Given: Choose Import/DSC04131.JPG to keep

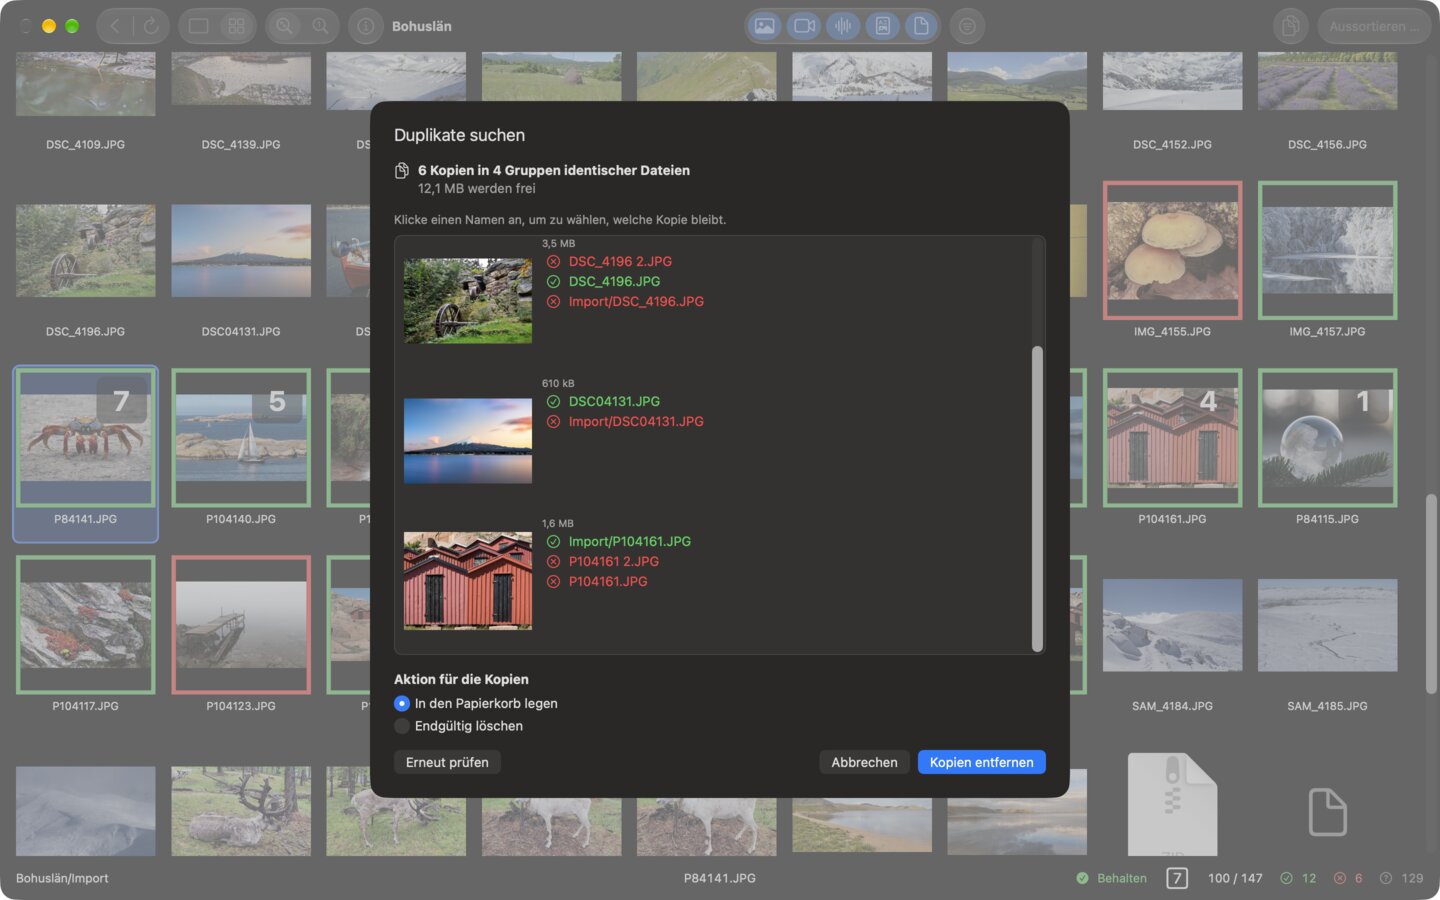Looking at the screenshot, I should pos(636,422).
